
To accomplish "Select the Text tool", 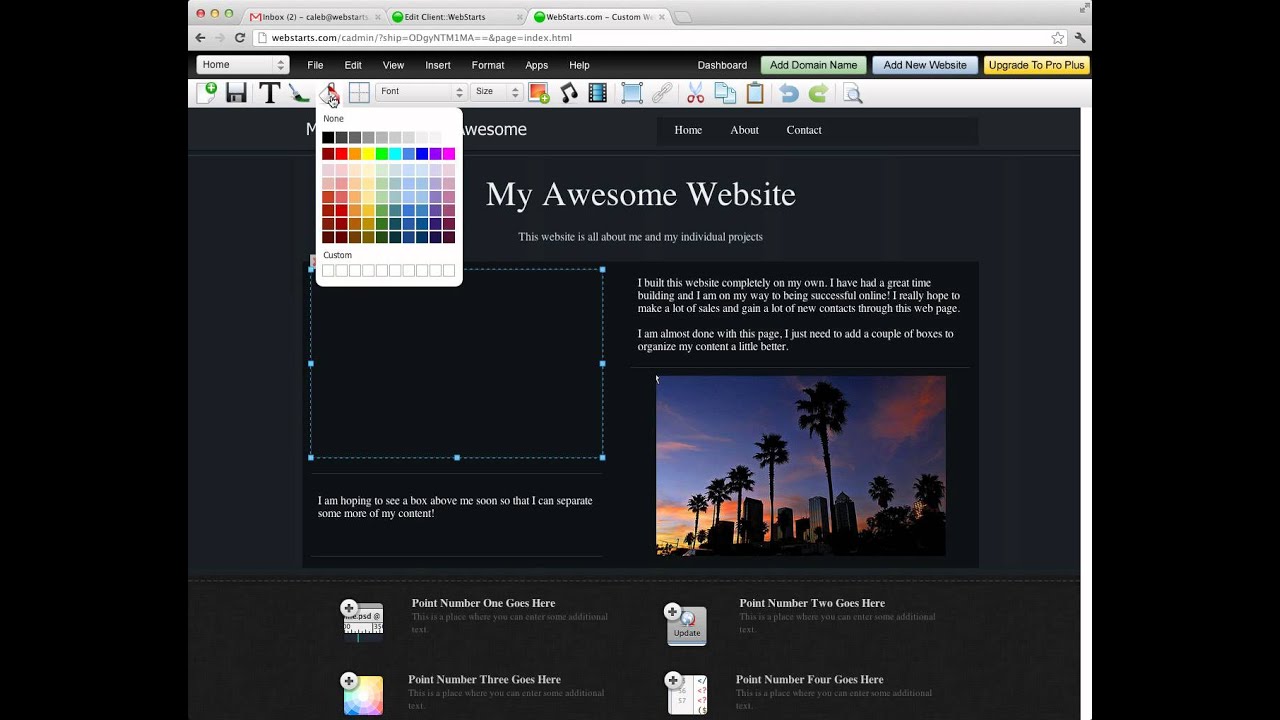I will tap(269, 93).
